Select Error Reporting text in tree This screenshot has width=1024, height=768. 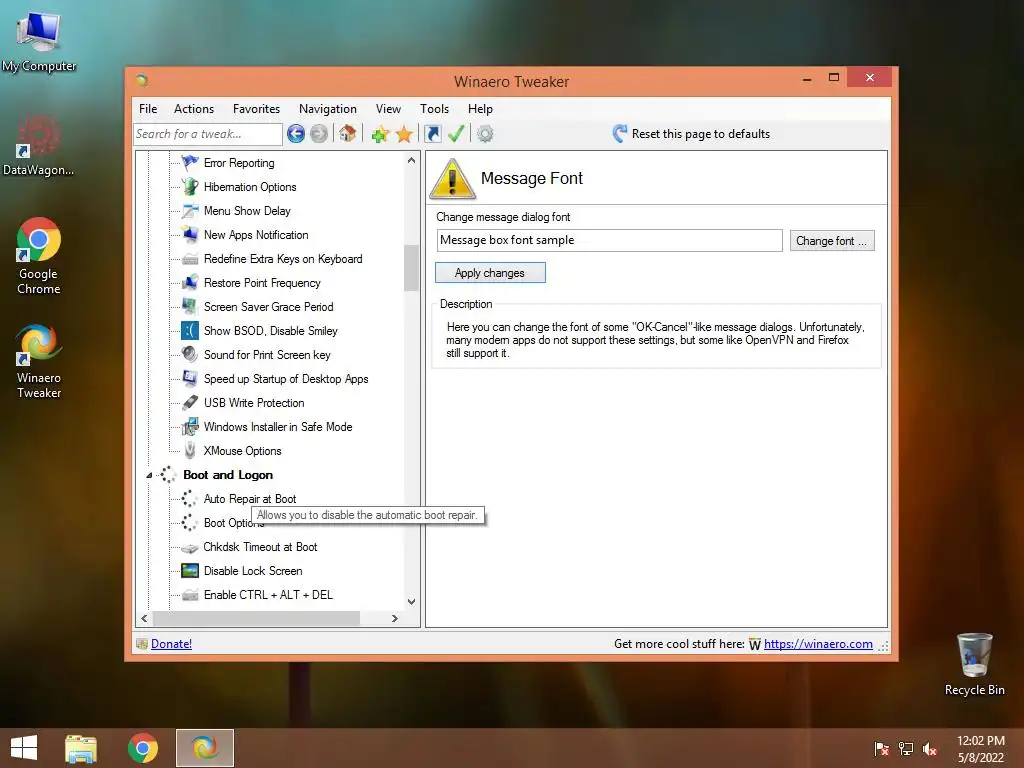coord(239,163)
